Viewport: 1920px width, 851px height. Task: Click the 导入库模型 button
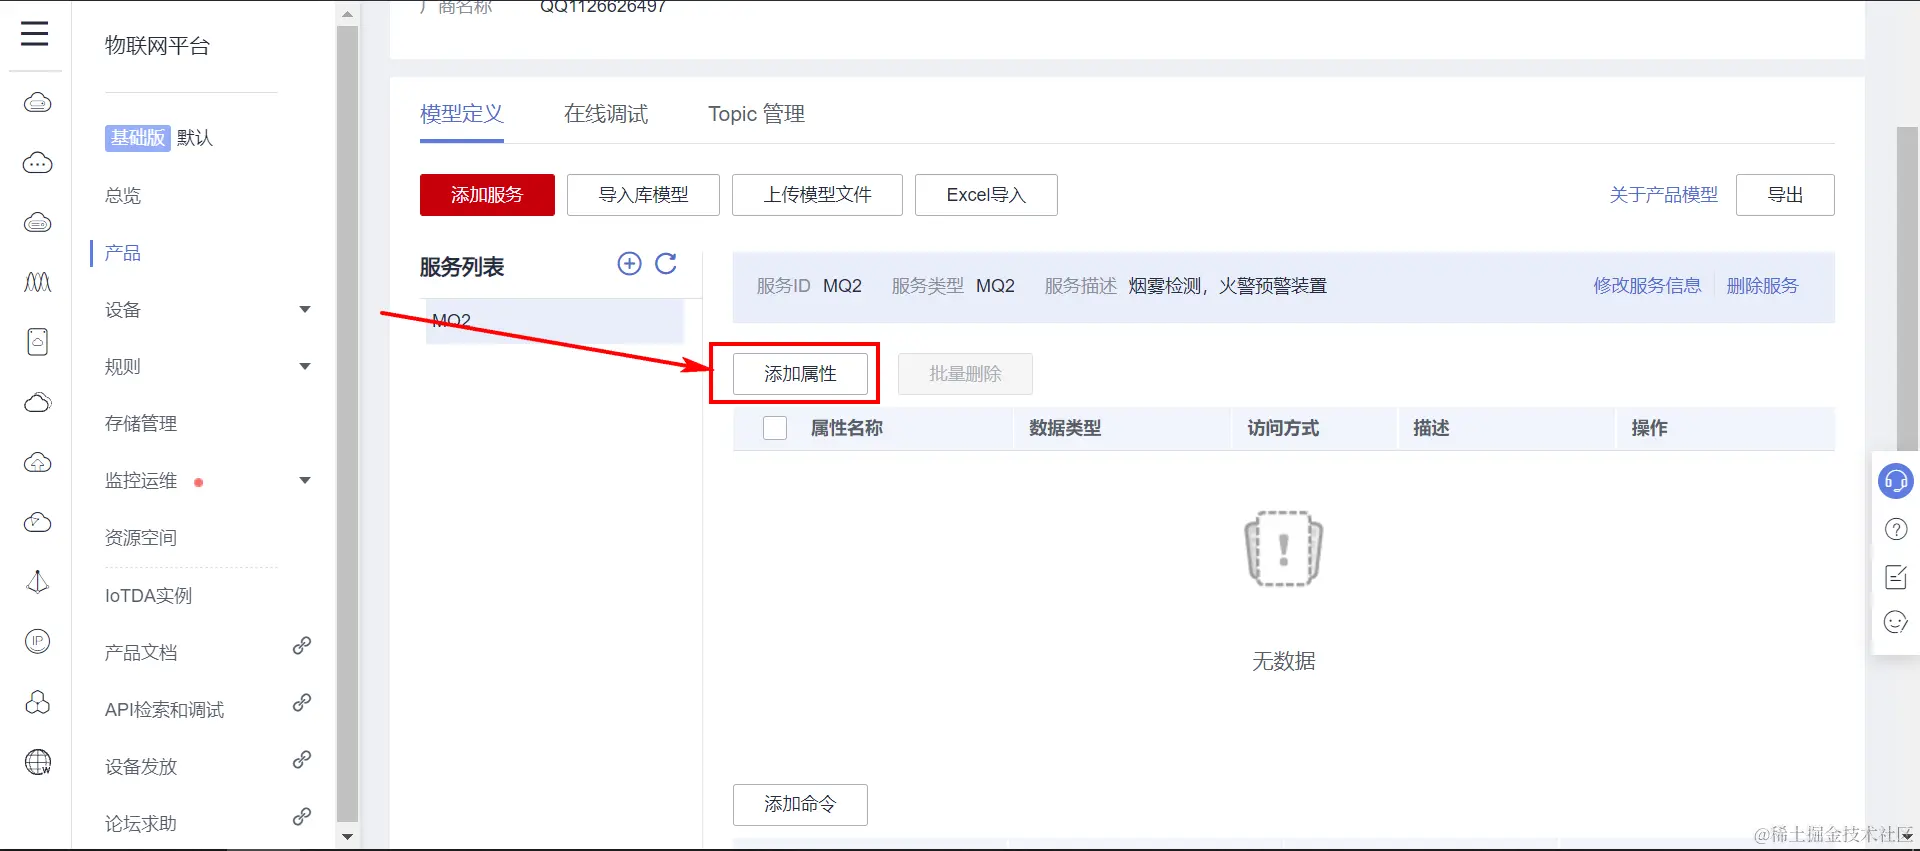pos(643,195)
